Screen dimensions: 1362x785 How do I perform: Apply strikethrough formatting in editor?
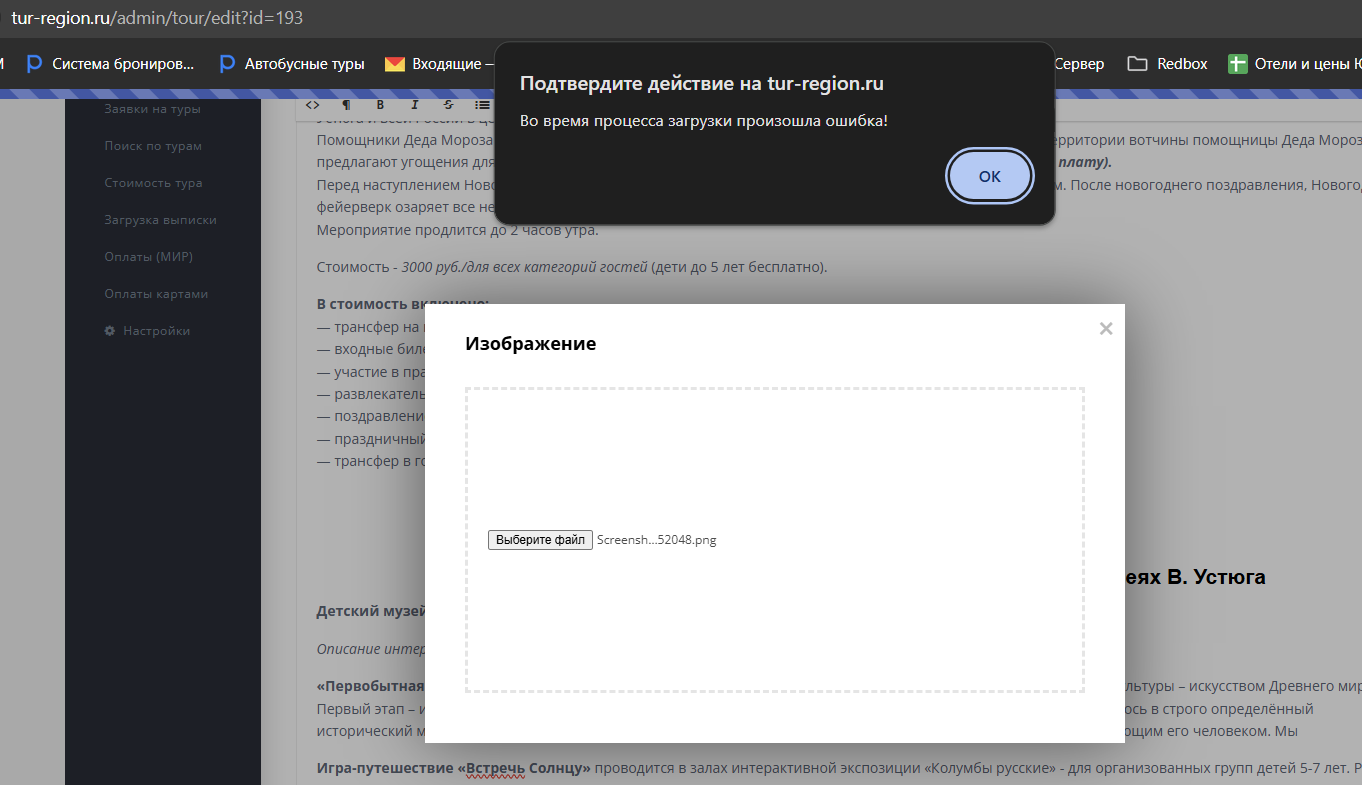(448, 104)
